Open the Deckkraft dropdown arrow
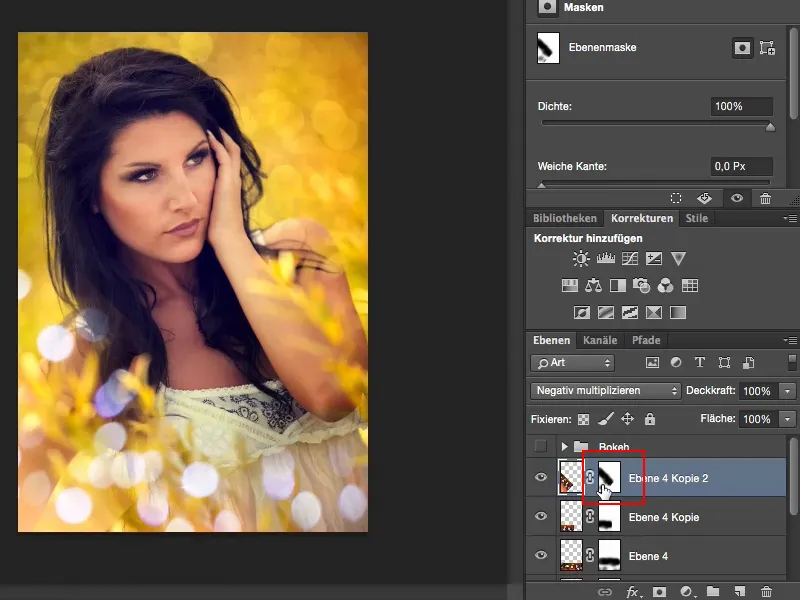 coord(789,391)
